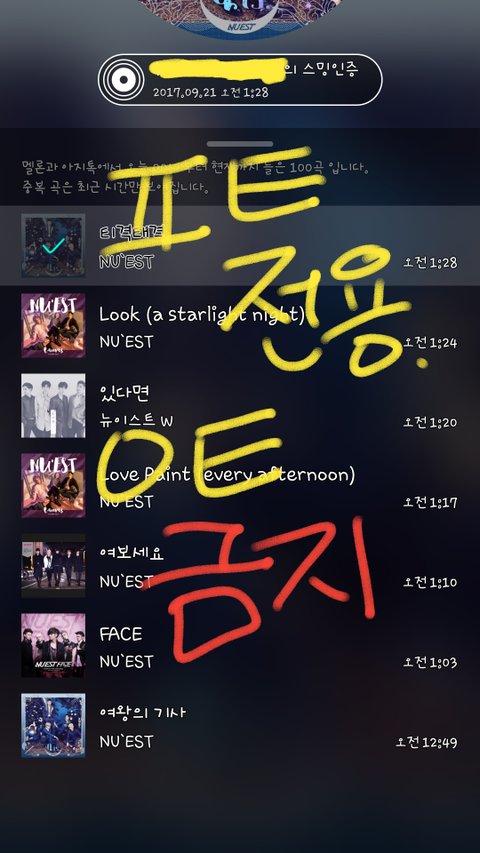The image size is (480, 853).
Task: Tap the 뉴이스트 W artist name
Action: [136, 422]
